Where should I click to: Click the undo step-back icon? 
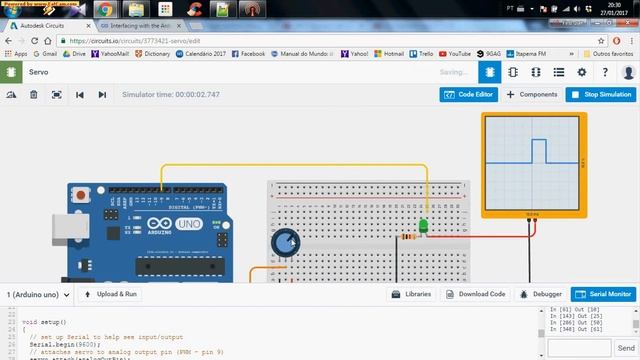click(80, 95)
